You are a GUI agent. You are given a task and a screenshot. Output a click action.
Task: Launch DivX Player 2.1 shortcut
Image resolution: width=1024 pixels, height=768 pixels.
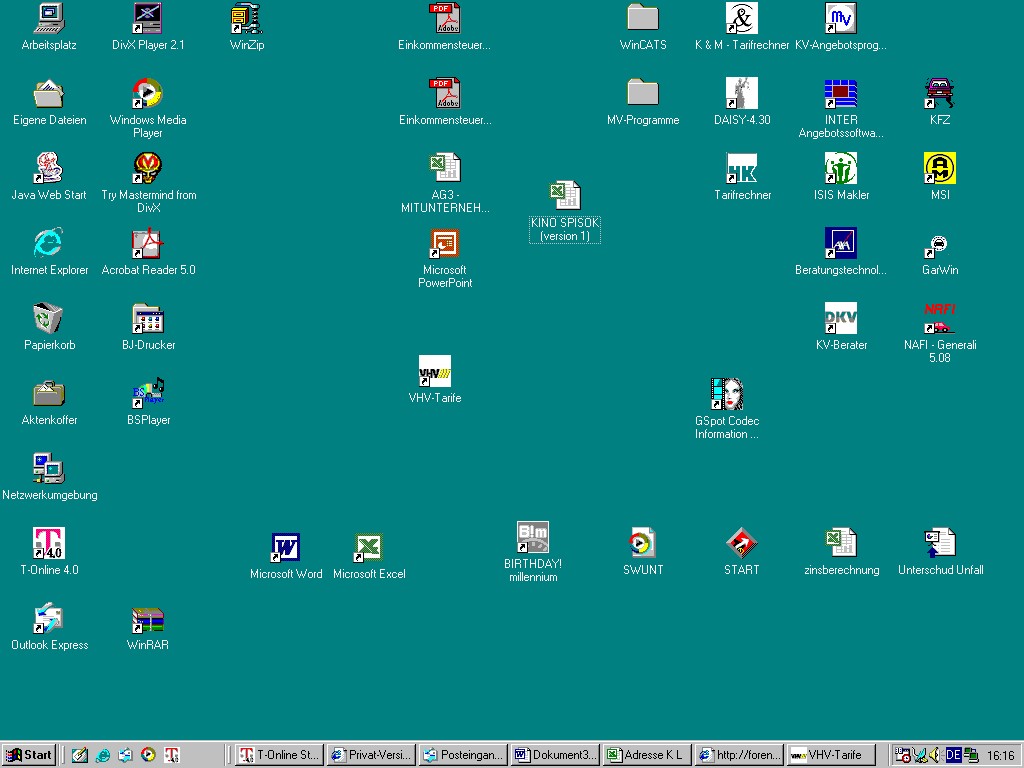[148, 19]
